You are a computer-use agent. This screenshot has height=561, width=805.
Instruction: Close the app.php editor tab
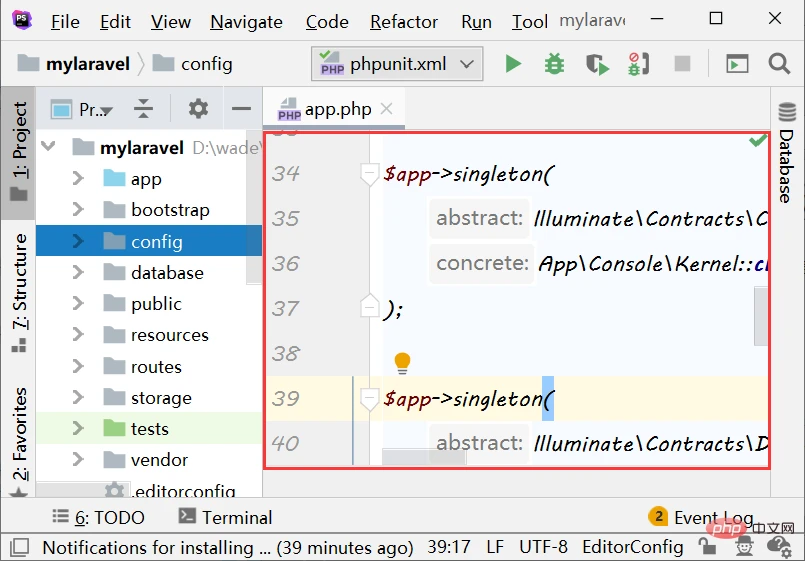387,109
